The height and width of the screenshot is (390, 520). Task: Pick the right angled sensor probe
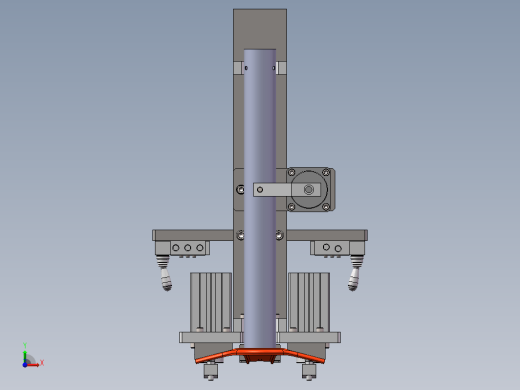click(355, 273)
